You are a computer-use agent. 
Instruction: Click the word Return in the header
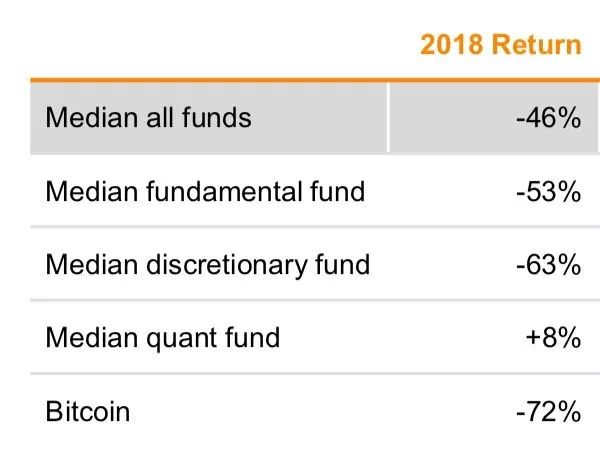coord(536,45)
